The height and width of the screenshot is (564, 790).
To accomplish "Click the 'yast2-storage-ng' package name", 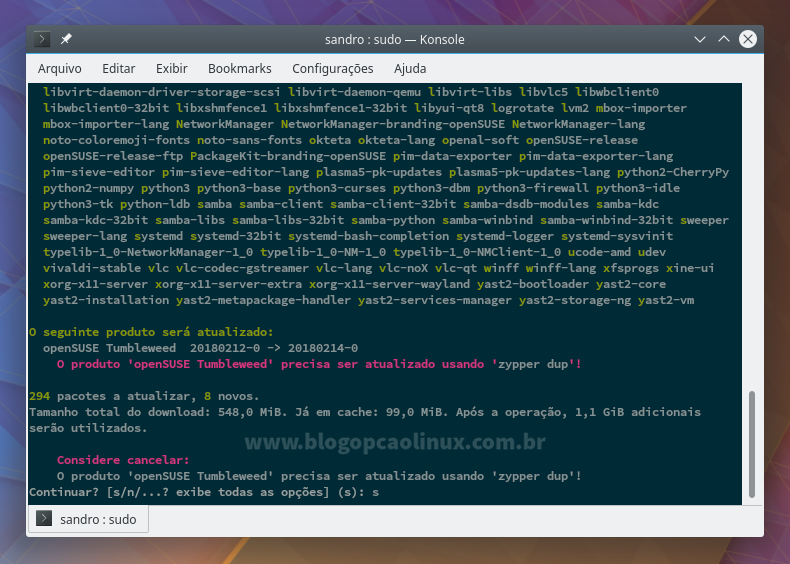I will [575, 300].
